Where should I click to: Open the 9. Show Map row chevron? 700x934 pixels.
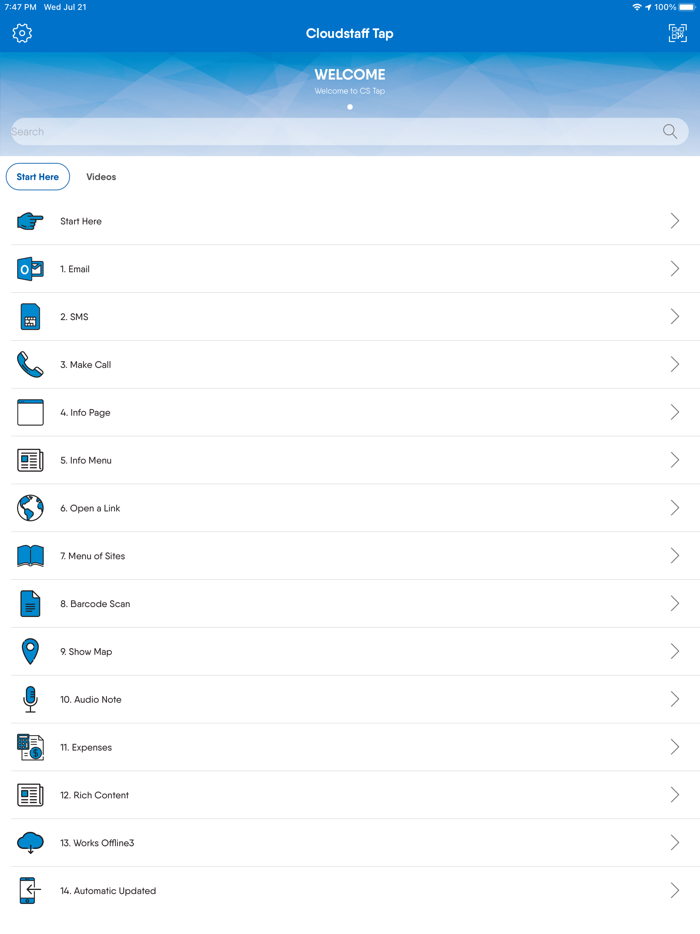tap(674, 651)
